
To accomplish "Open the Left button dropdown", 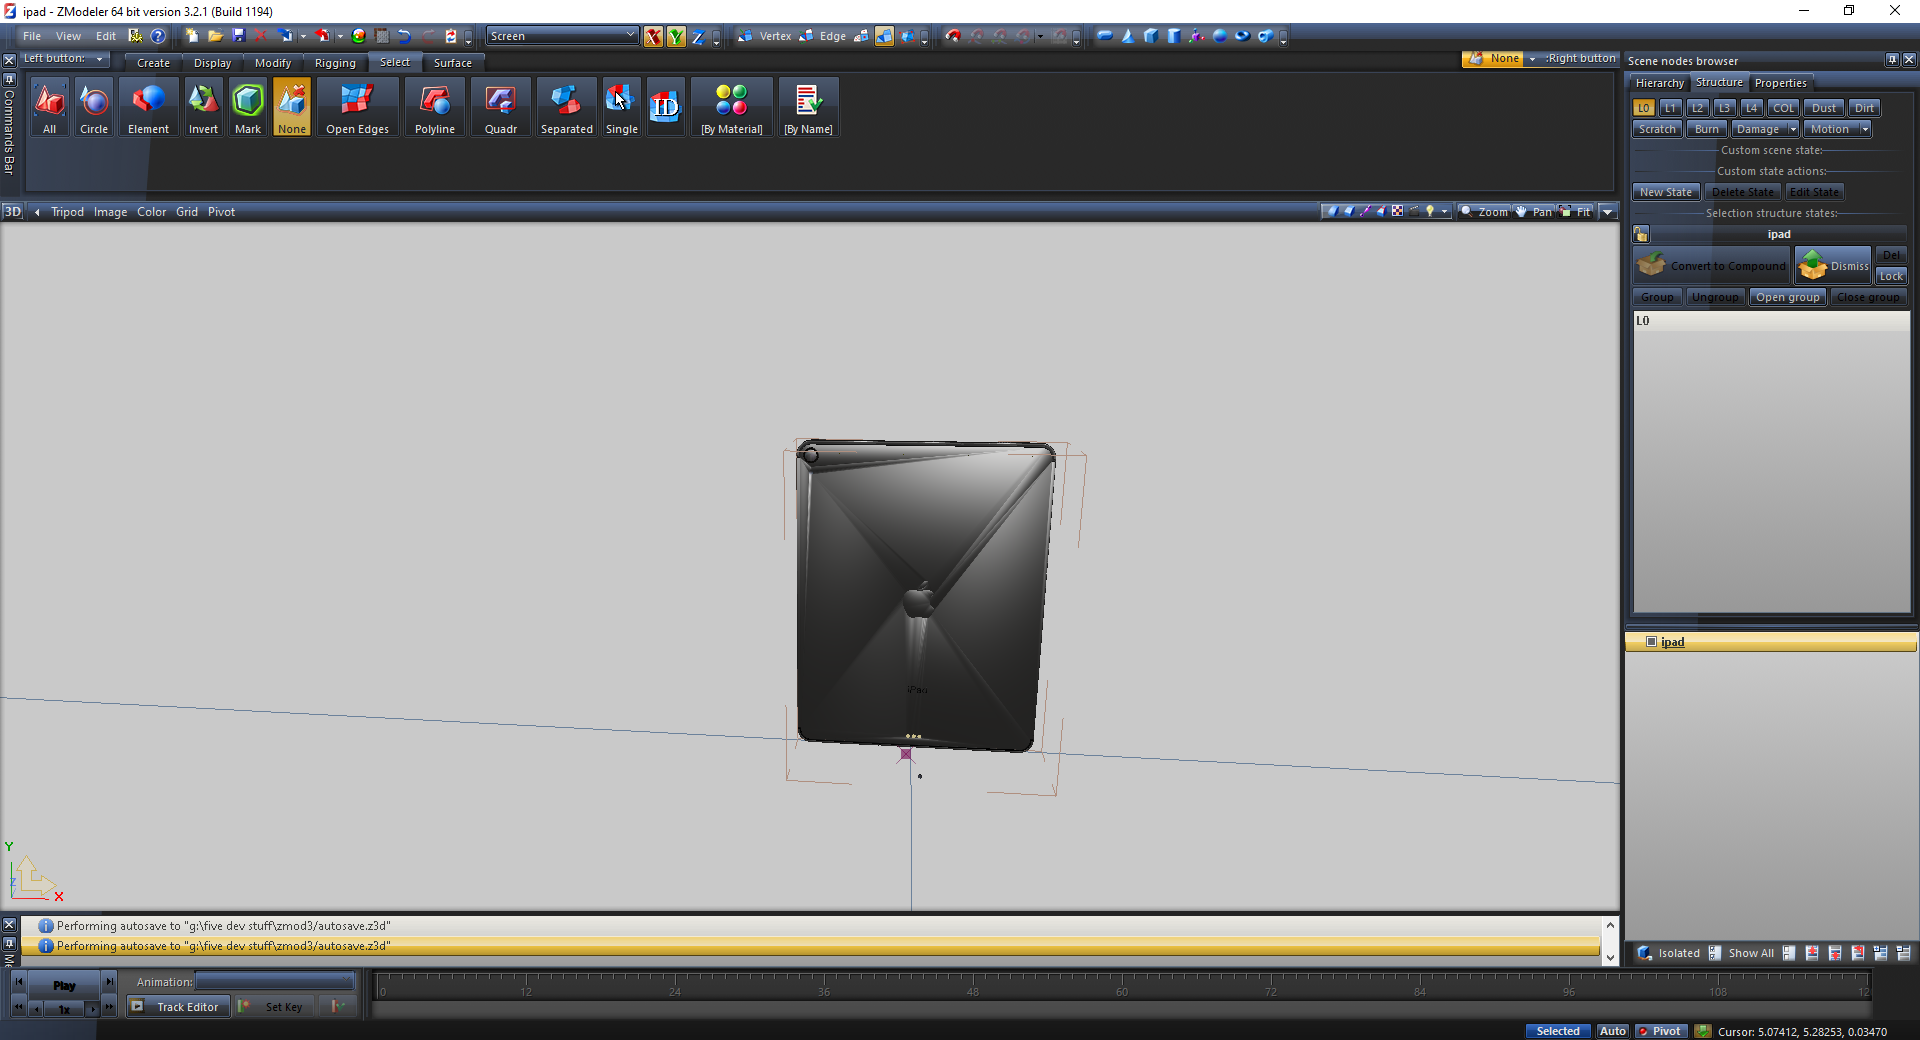I will pyautogui.click(x=64, y=59).
